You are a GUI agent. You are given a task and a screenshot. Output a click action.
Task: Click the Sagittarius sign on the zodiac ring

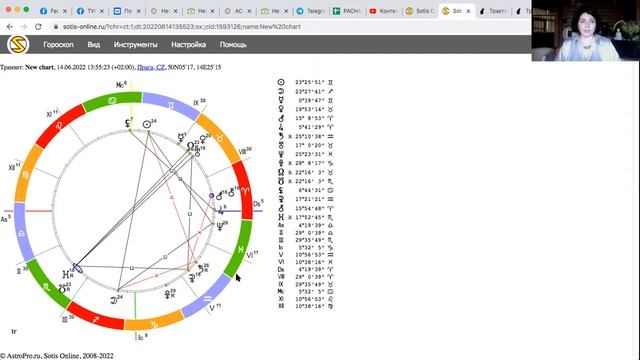click(x=96, y=320)
